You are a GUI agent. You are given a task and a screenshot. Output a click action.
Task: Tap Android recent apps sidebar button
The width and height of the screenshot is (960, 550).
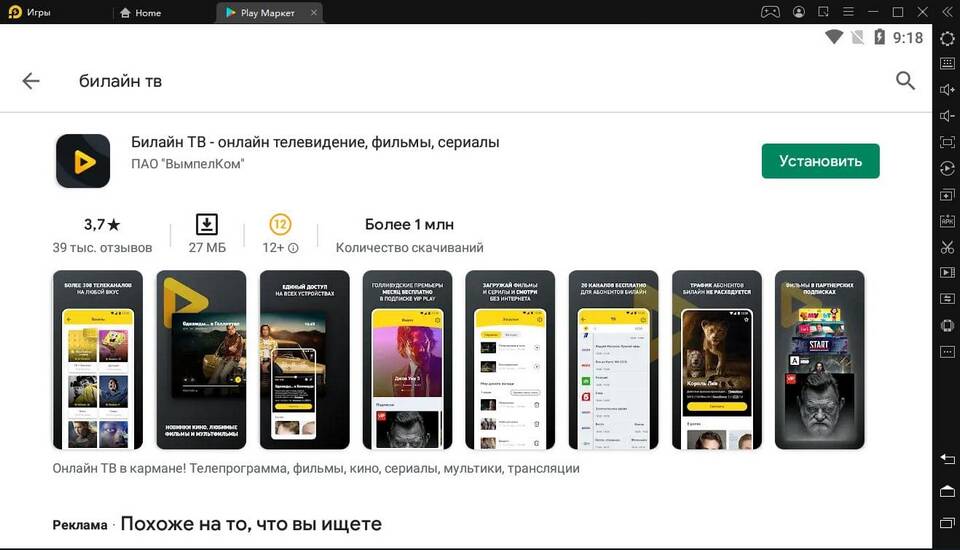pos(947,523)
